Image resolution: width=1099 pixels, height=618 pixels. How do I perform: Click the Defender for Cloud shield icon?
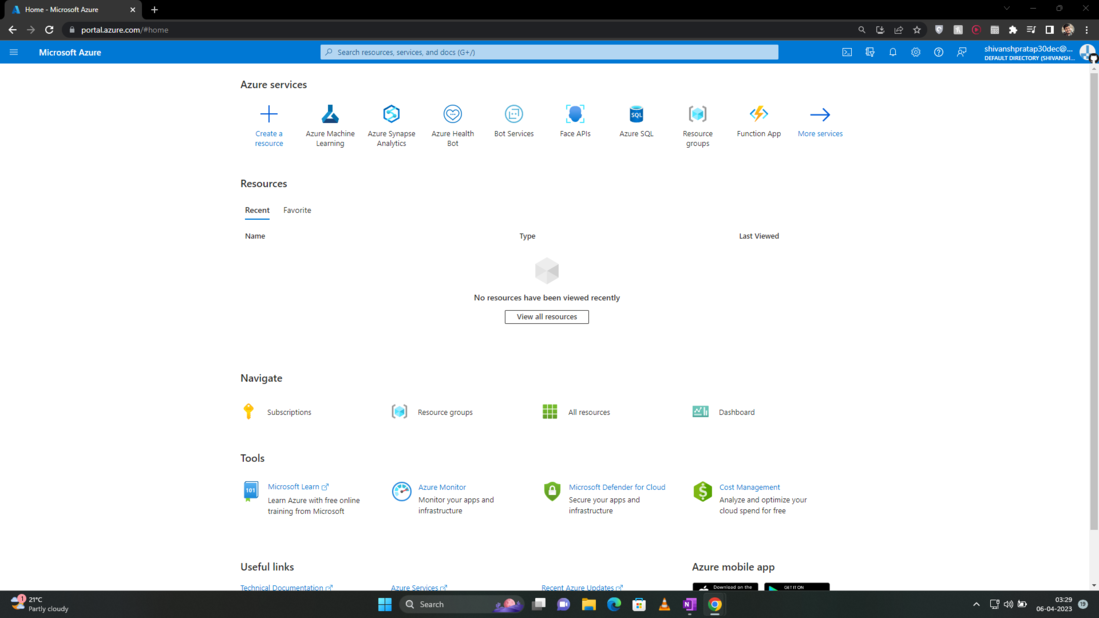click(x=552, y=491)
